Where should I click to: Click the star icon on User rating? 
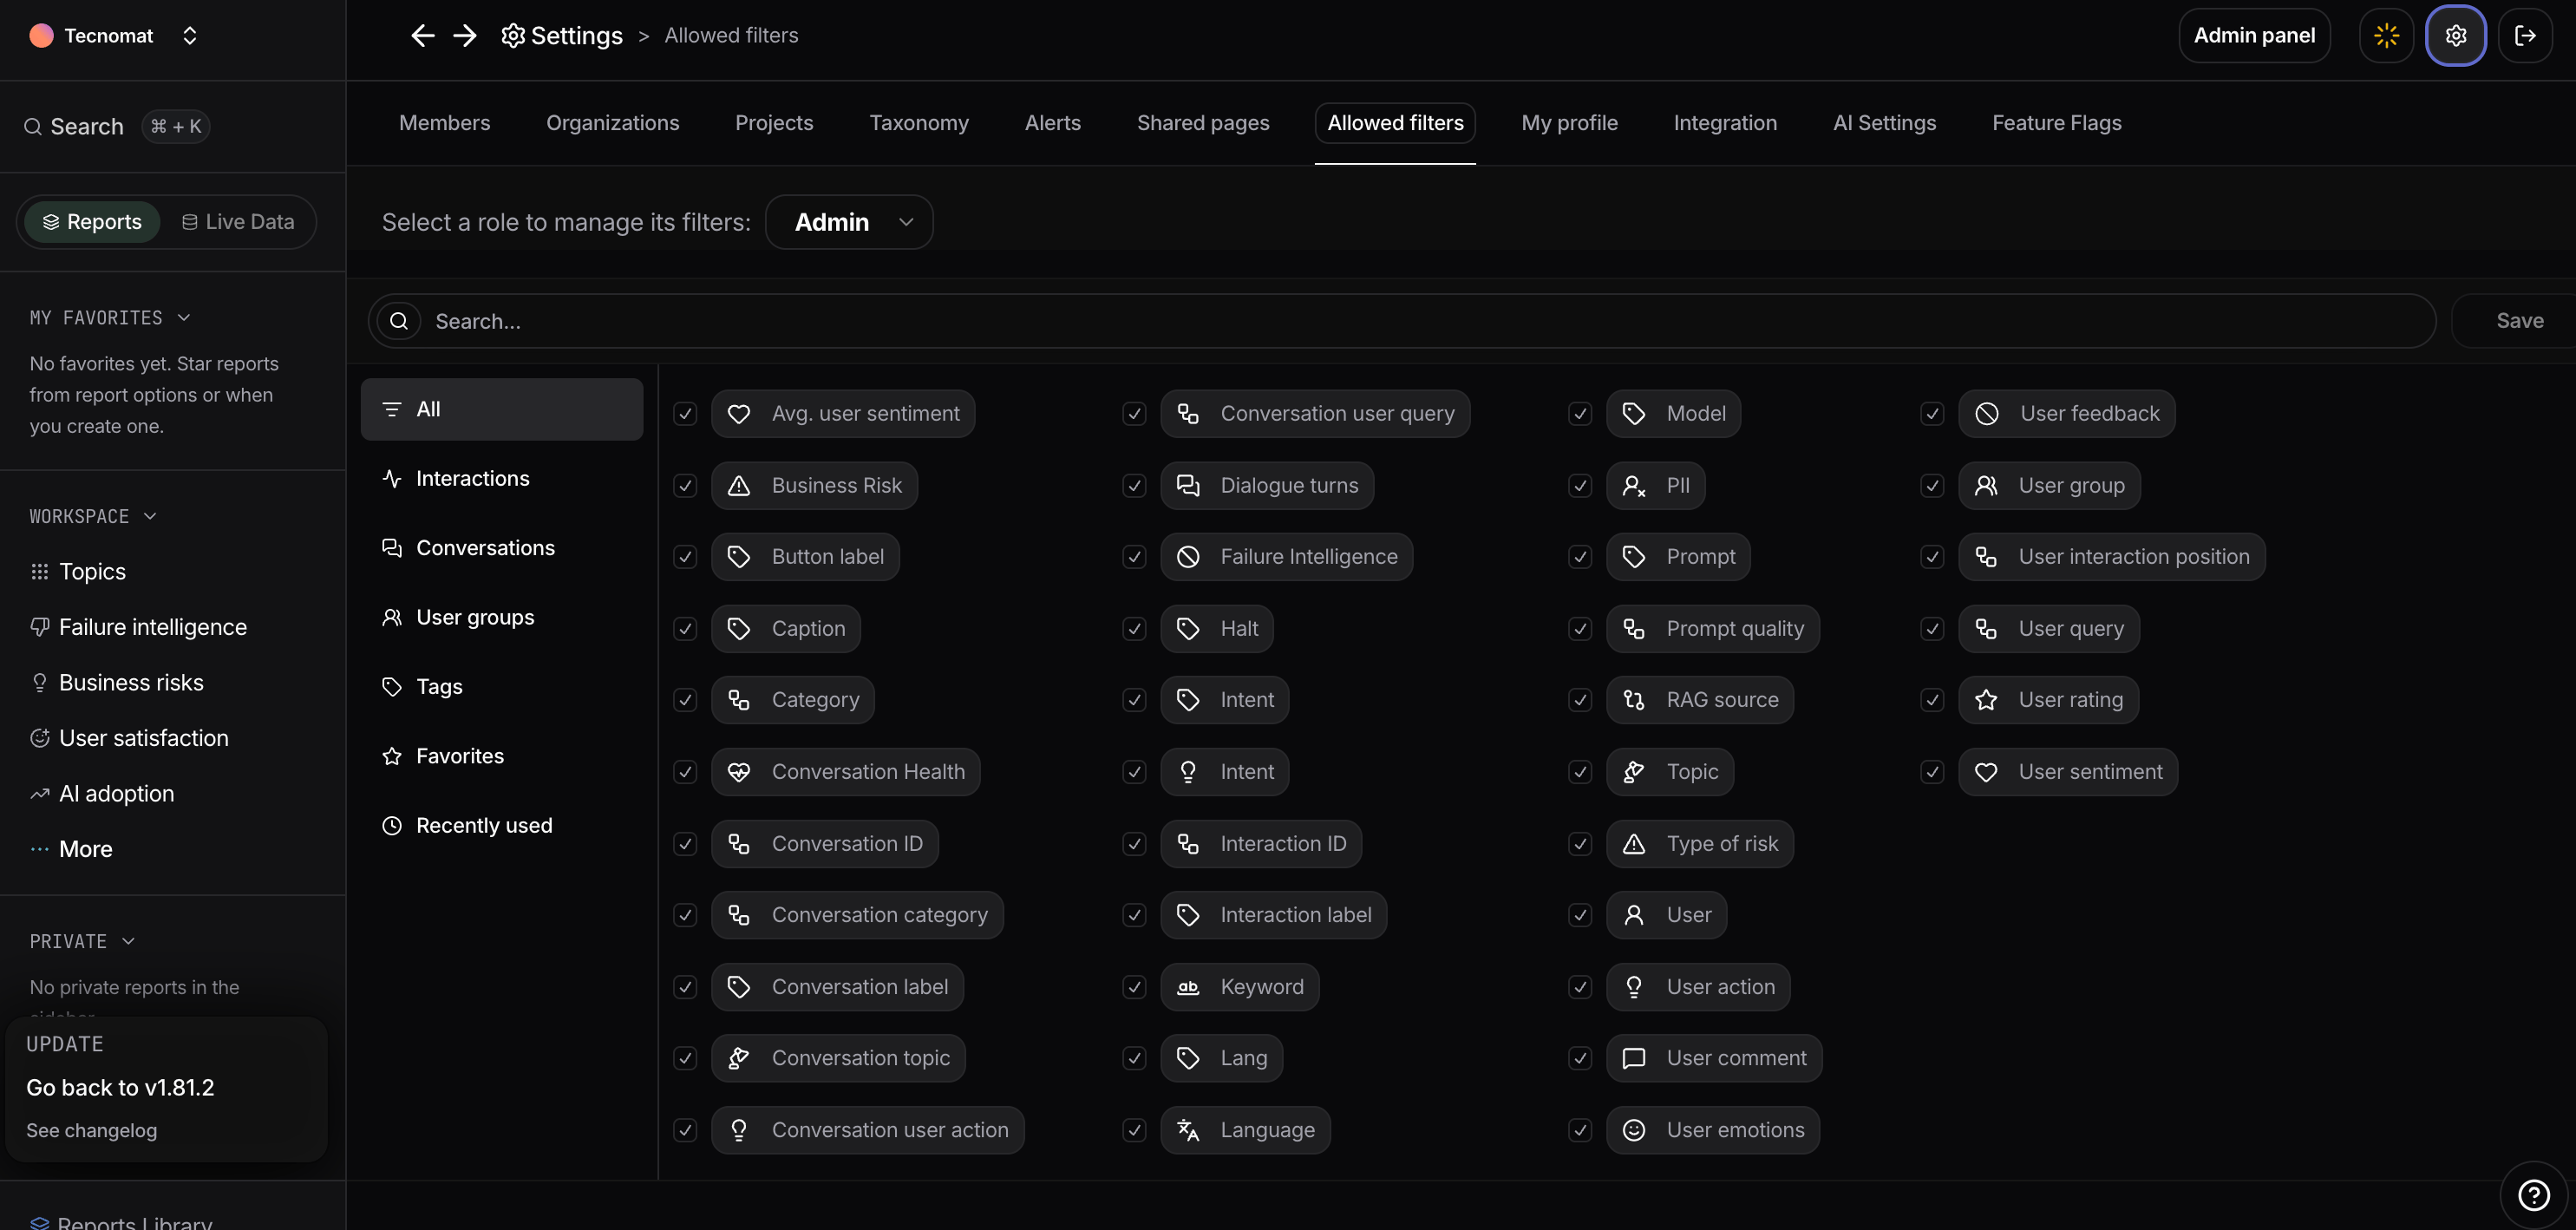1986,700
